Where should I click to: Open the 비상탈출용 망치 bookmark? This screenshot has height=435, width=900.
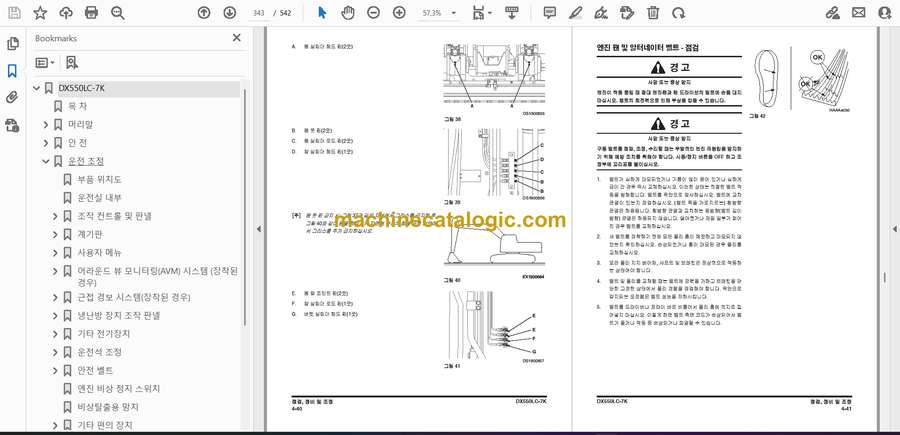pos(107,407)
